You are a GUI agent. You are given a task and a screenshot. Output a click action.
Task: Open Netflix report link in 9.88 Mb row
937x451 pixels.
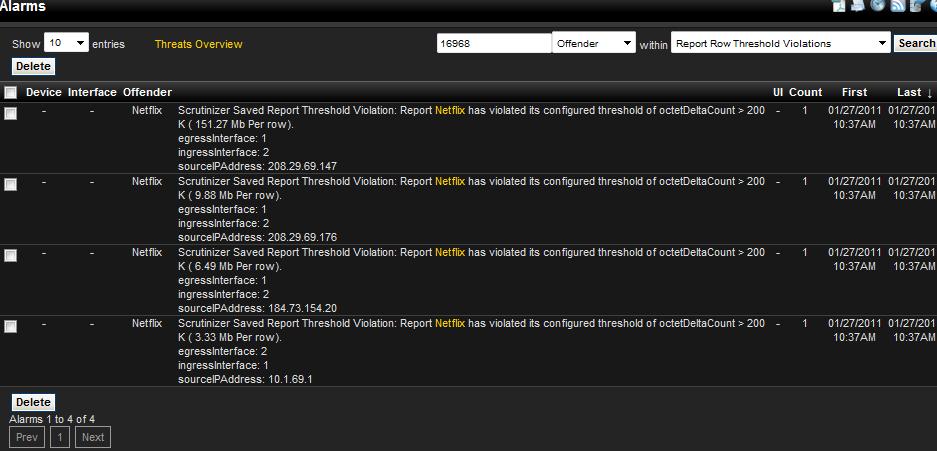(x=450, y=182)
